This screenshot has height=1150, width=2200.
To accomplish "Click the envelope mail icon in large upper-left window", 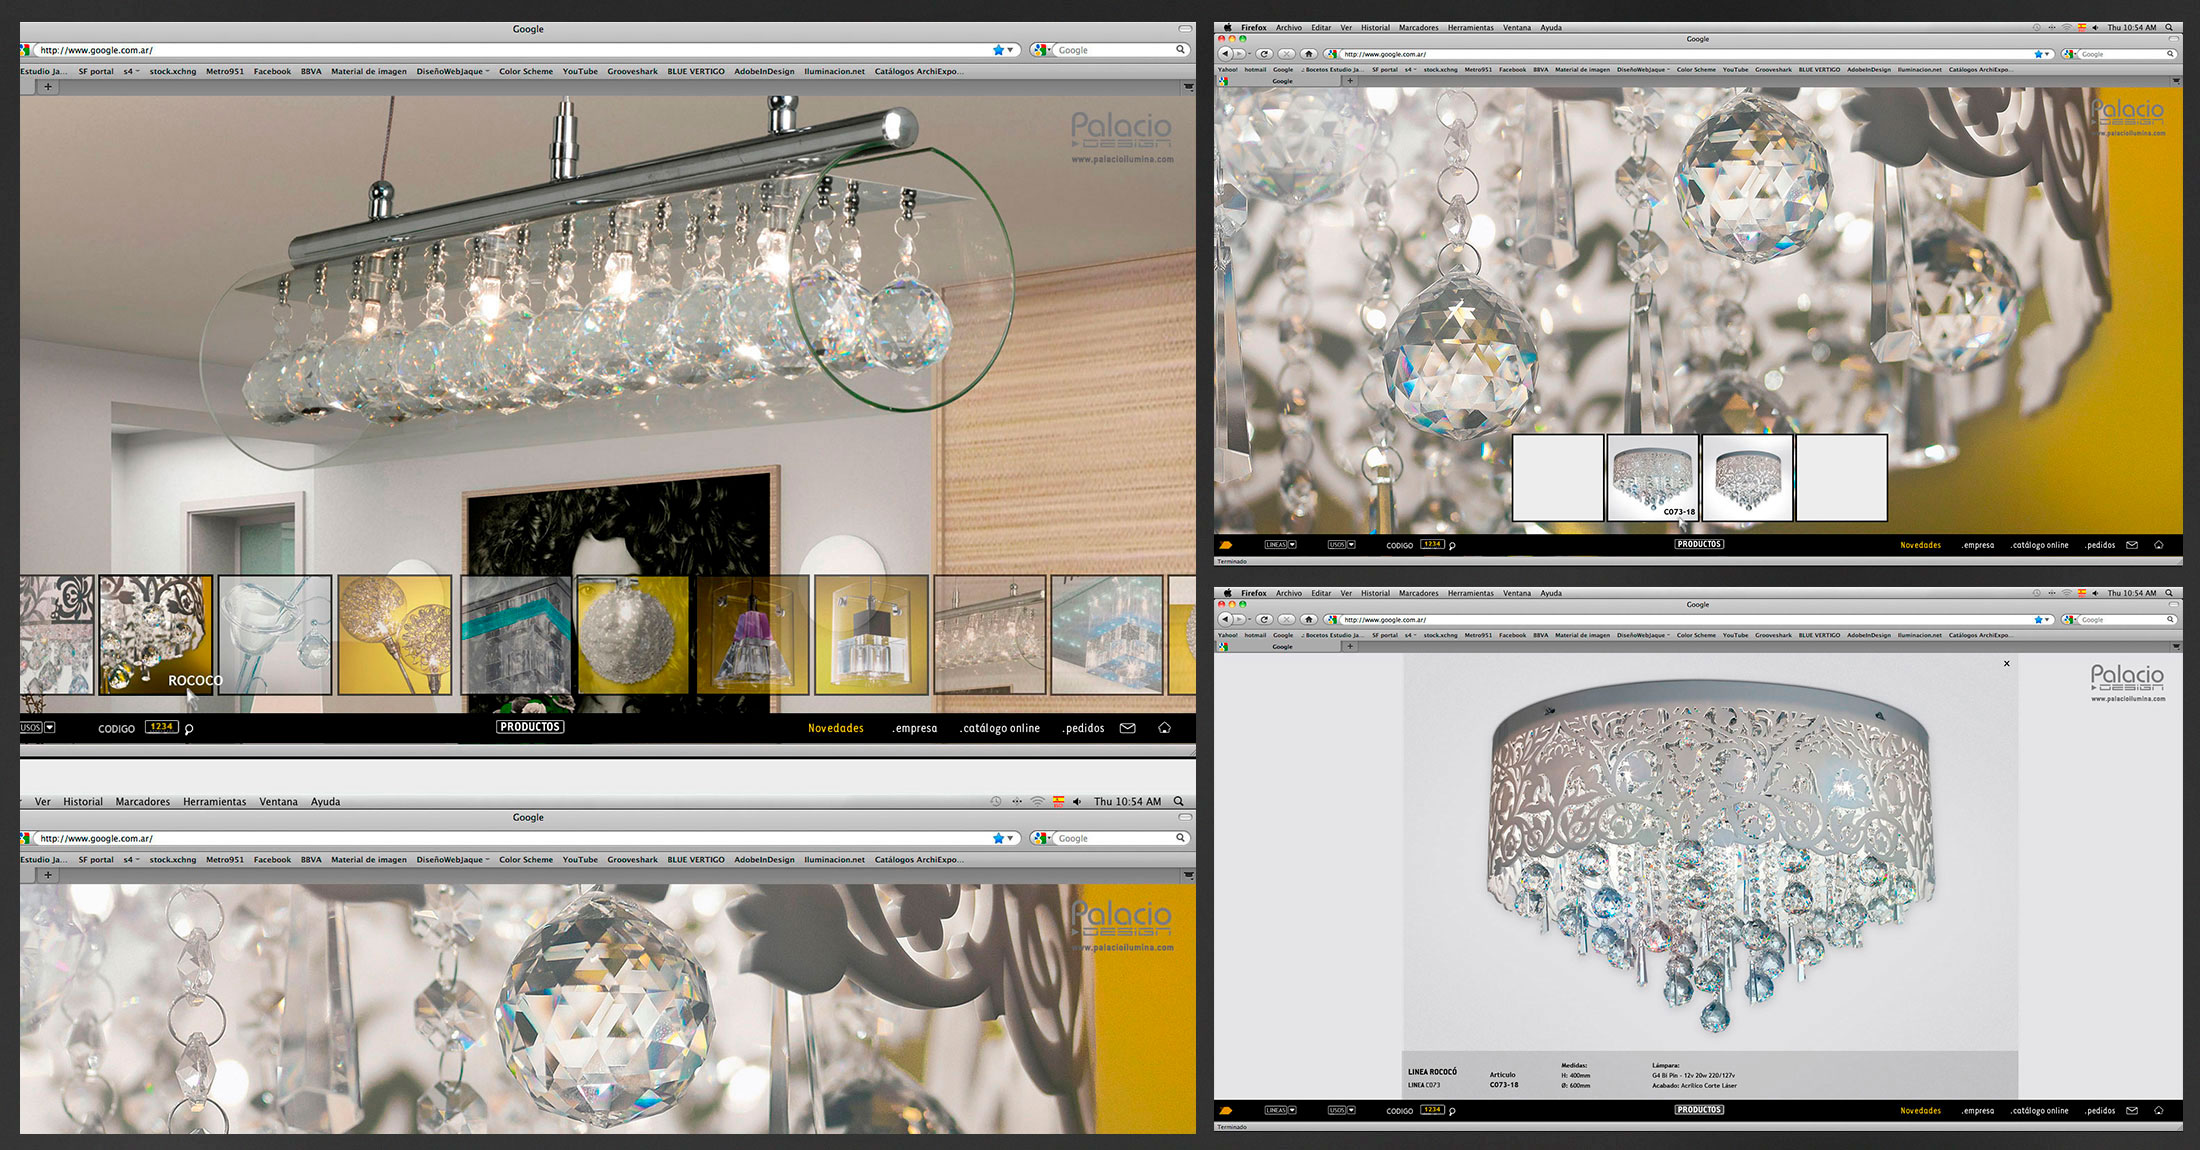I will pyautogui.click(x=1127, y=728).
